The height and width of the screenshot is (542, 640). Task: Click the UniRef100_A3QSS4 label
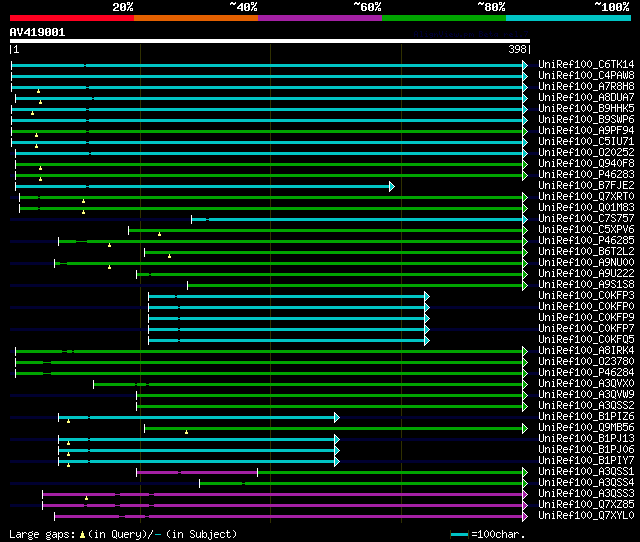tap(586, 483)
